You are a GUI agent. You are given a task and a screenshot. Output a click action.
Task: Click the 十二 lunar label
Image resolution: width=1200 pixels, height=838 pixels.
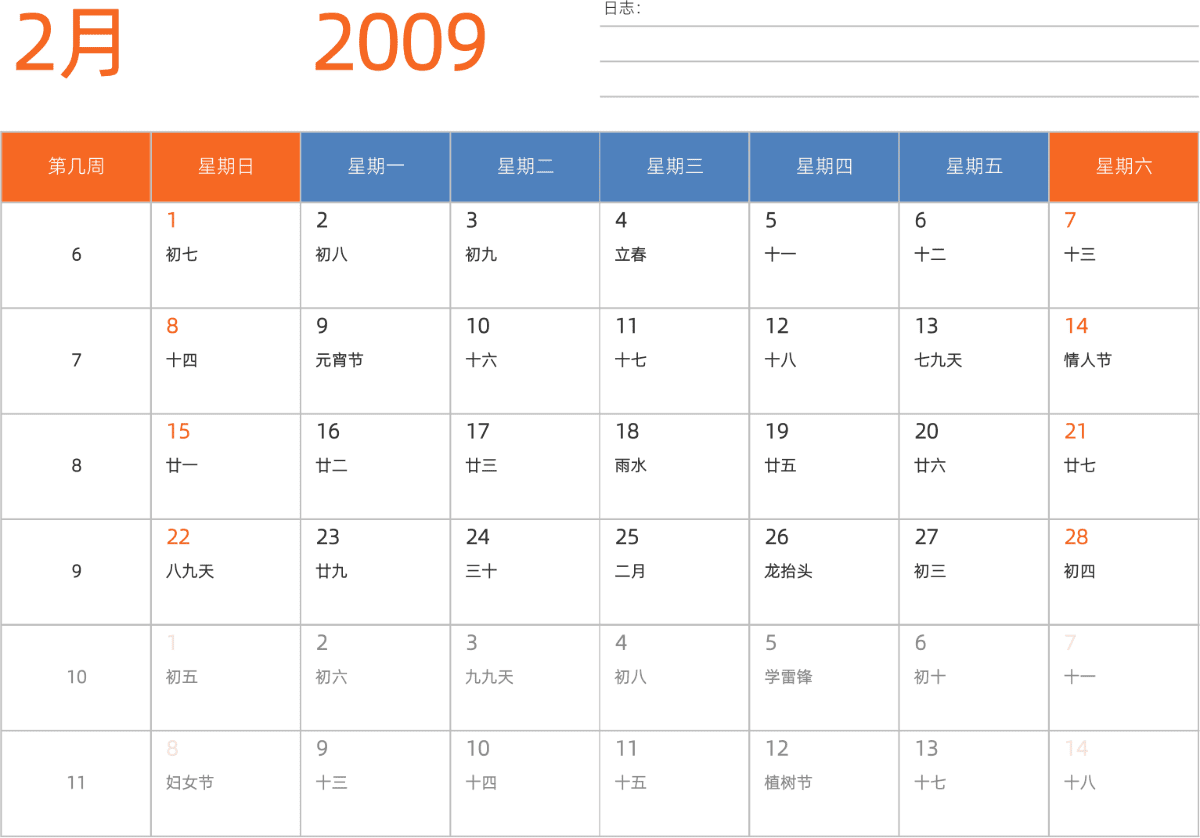[x=930, y=255]
